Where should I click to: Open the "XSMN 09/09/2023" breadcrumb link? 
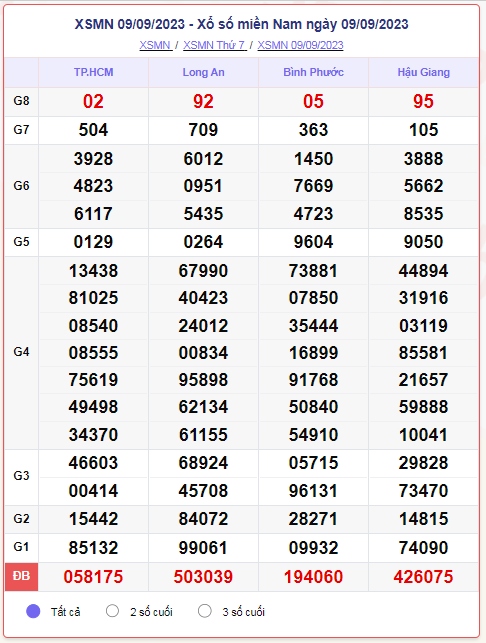coord(300,45)
